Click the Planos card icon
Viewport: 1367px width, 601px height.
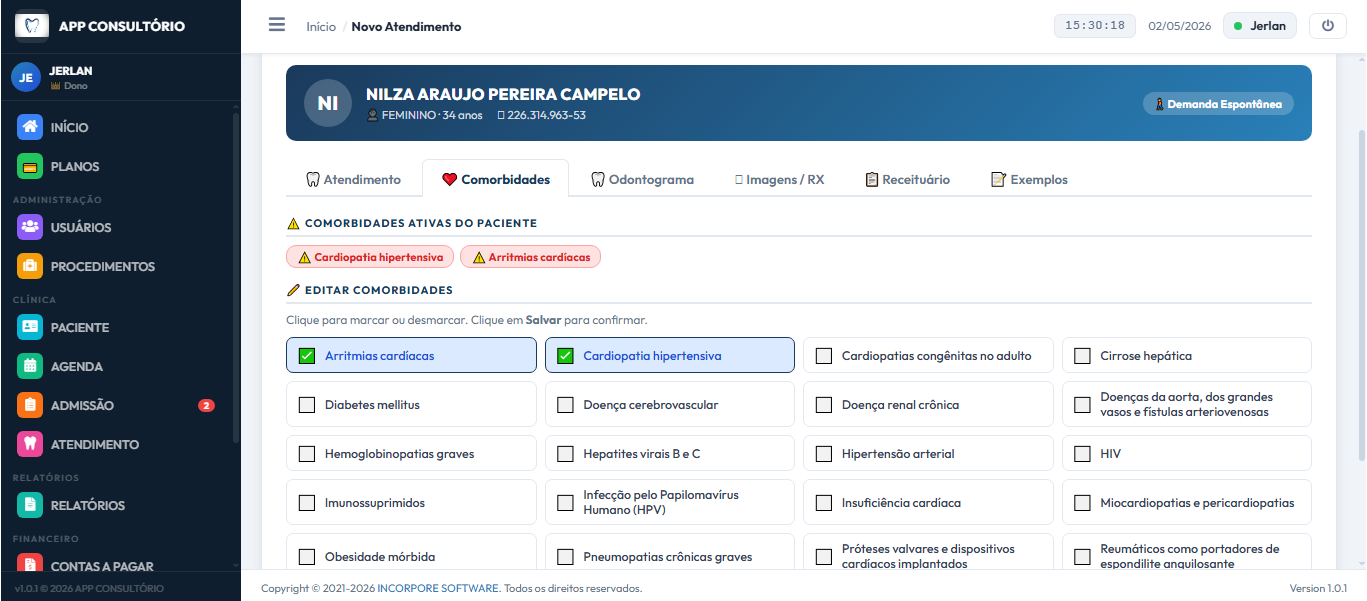(x=30, y=166)
